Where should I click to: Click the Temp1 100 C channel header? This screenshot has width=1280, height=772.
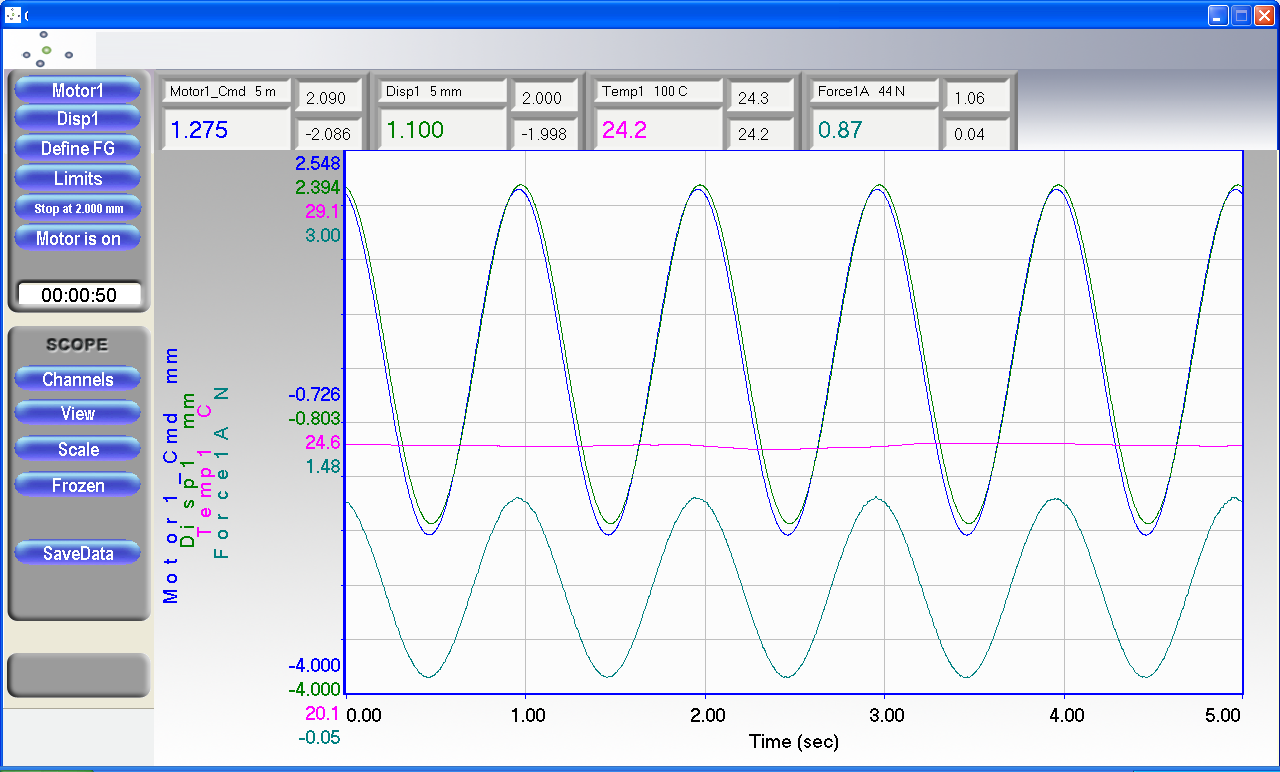coord(659,92)
